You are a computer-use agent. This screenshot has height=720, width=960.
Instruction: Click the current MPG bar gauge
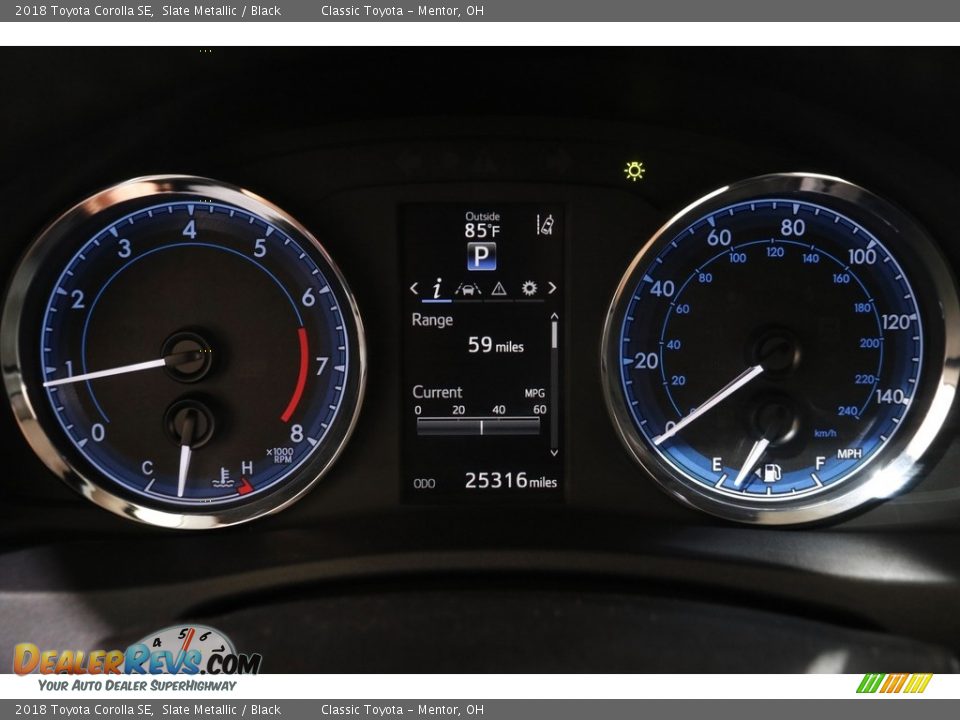pos(478,426)
